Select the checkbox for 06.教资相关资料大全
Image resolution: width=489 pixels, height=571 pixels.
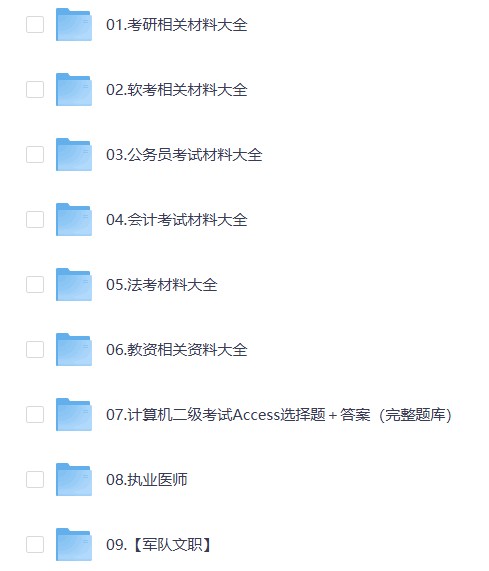click(35, 350)
